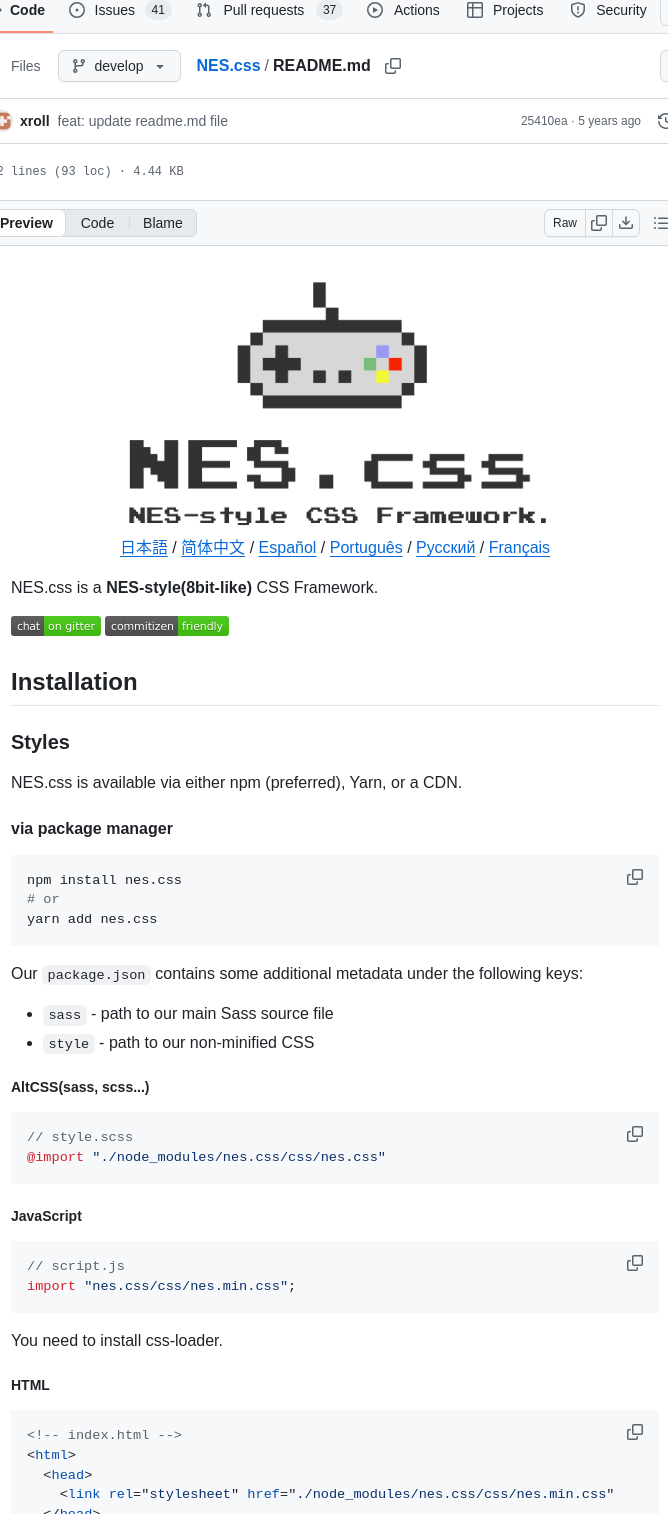668x1514 pixels.
Task: Copy the style.scss import snippet
Action: 635,1134
